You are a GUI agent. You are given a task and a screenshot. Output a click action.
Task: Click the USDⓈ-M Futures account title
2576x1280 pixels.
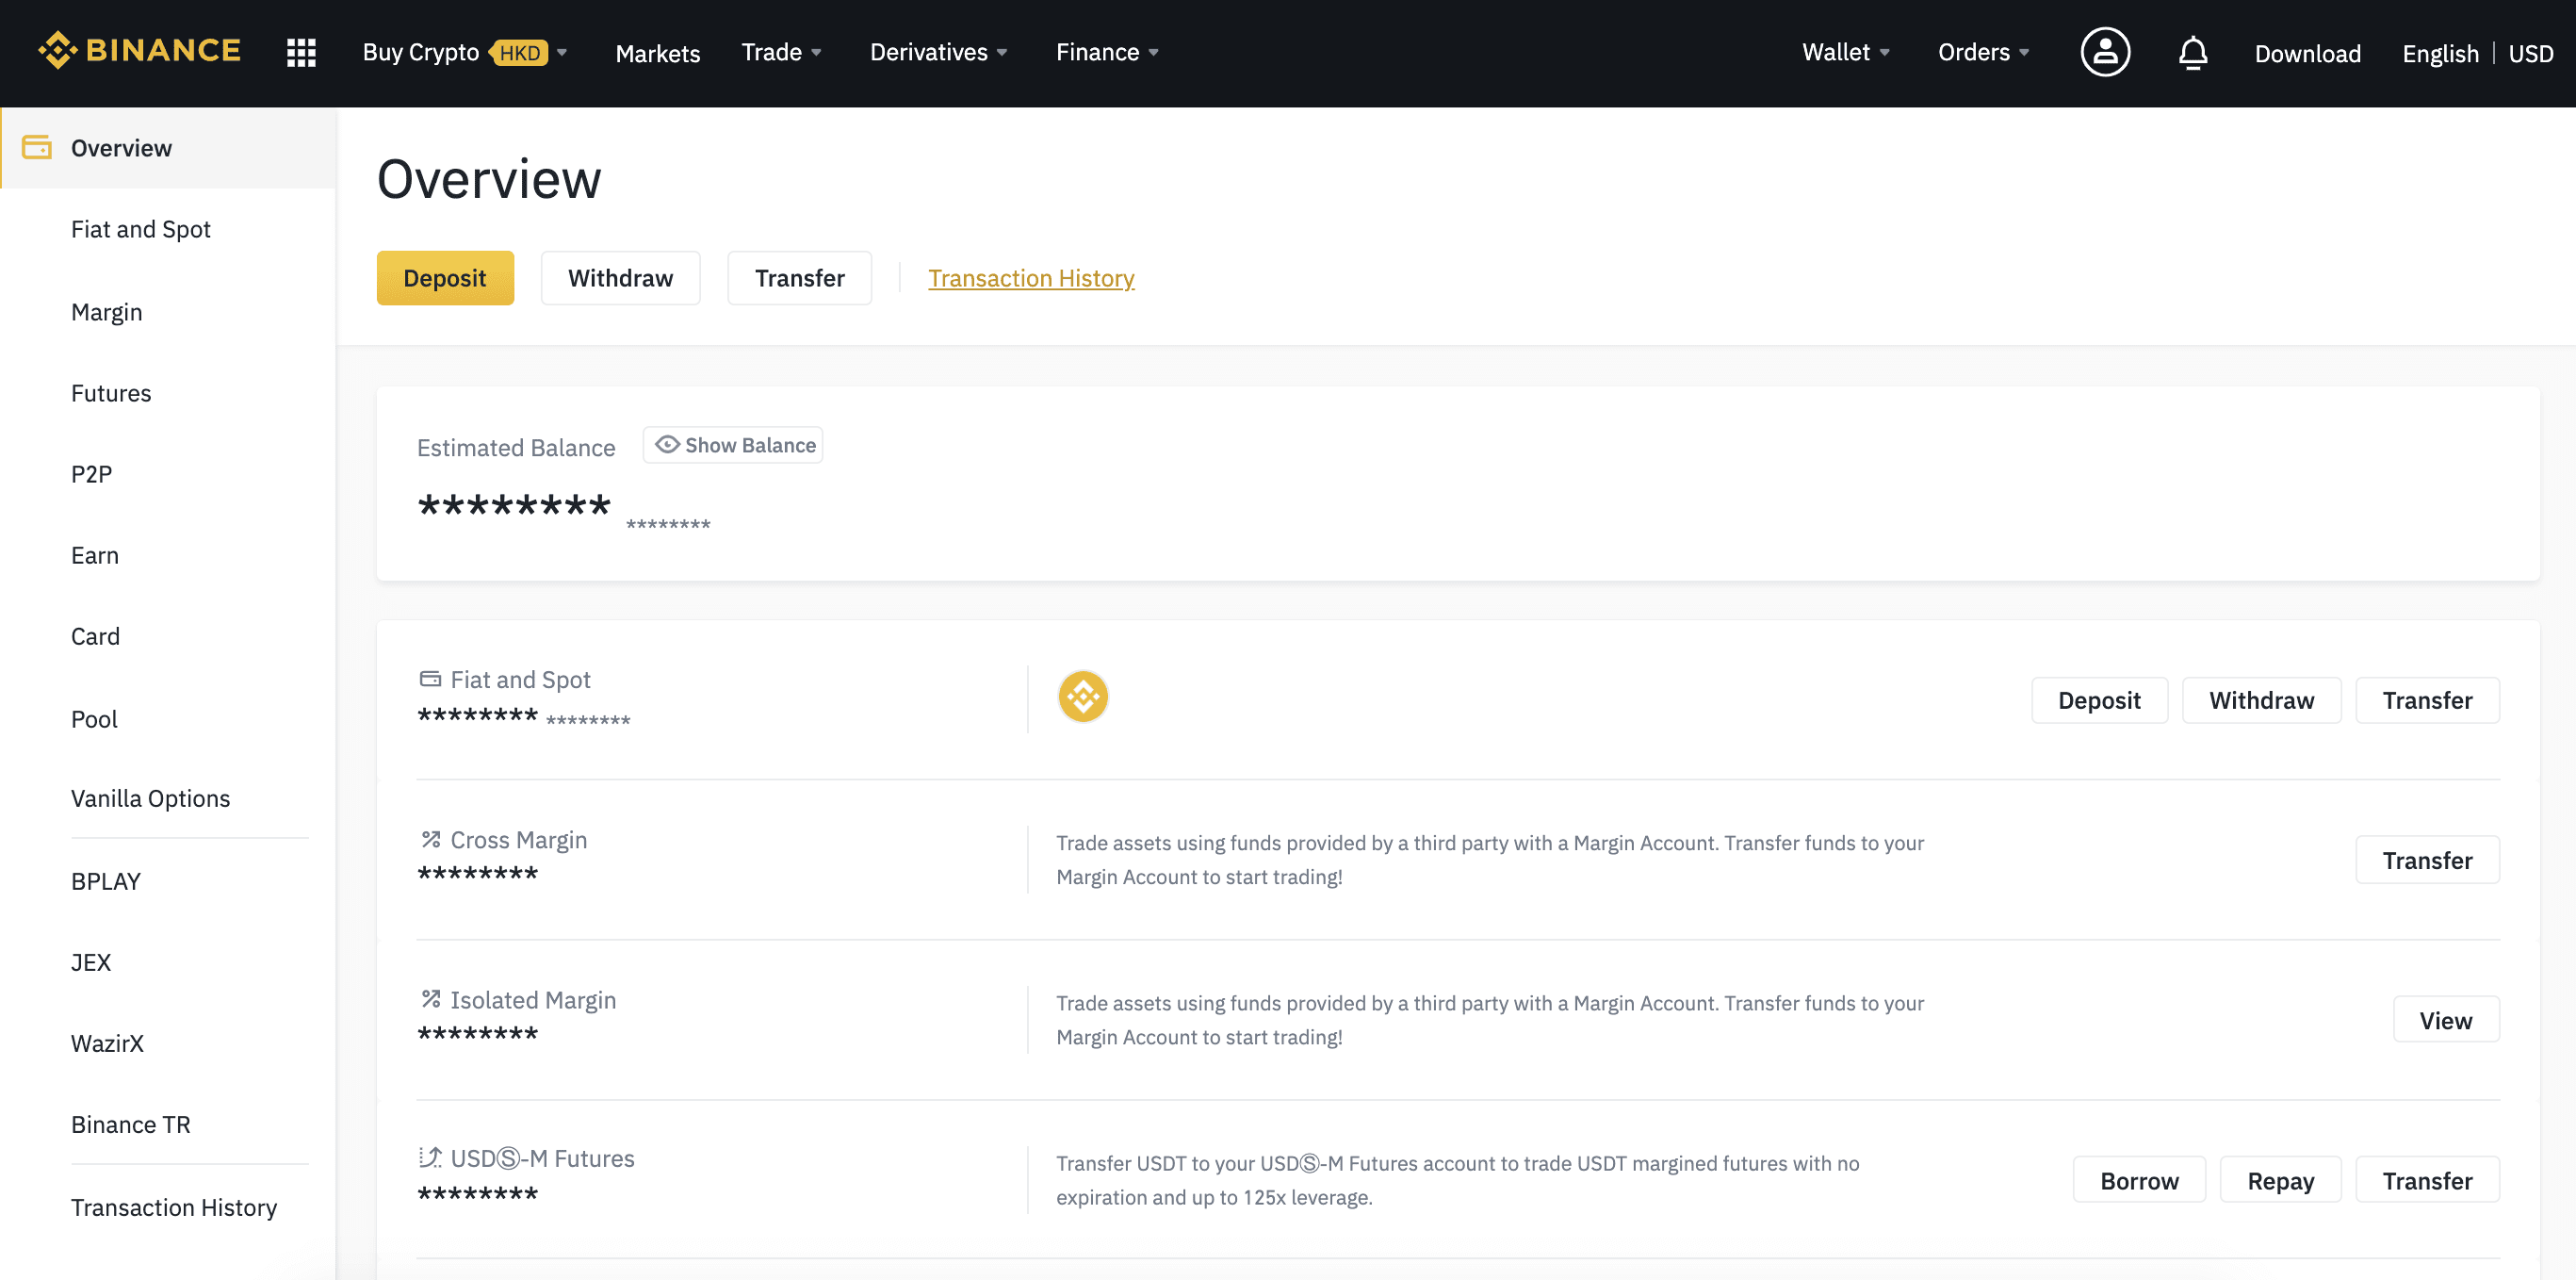(x=543, y=1158)
